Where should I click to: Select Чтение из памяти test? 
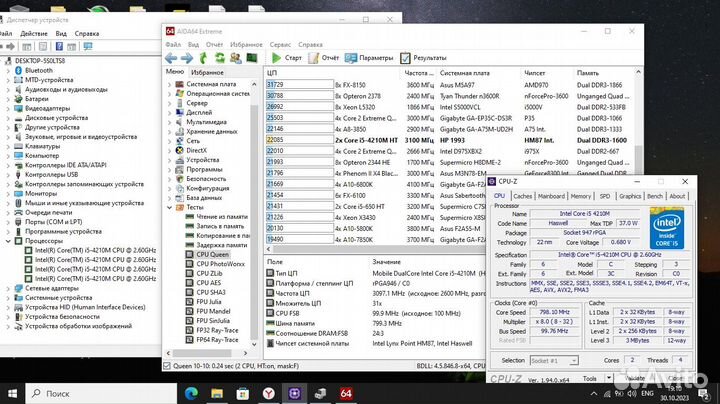(x=222, y=217)
